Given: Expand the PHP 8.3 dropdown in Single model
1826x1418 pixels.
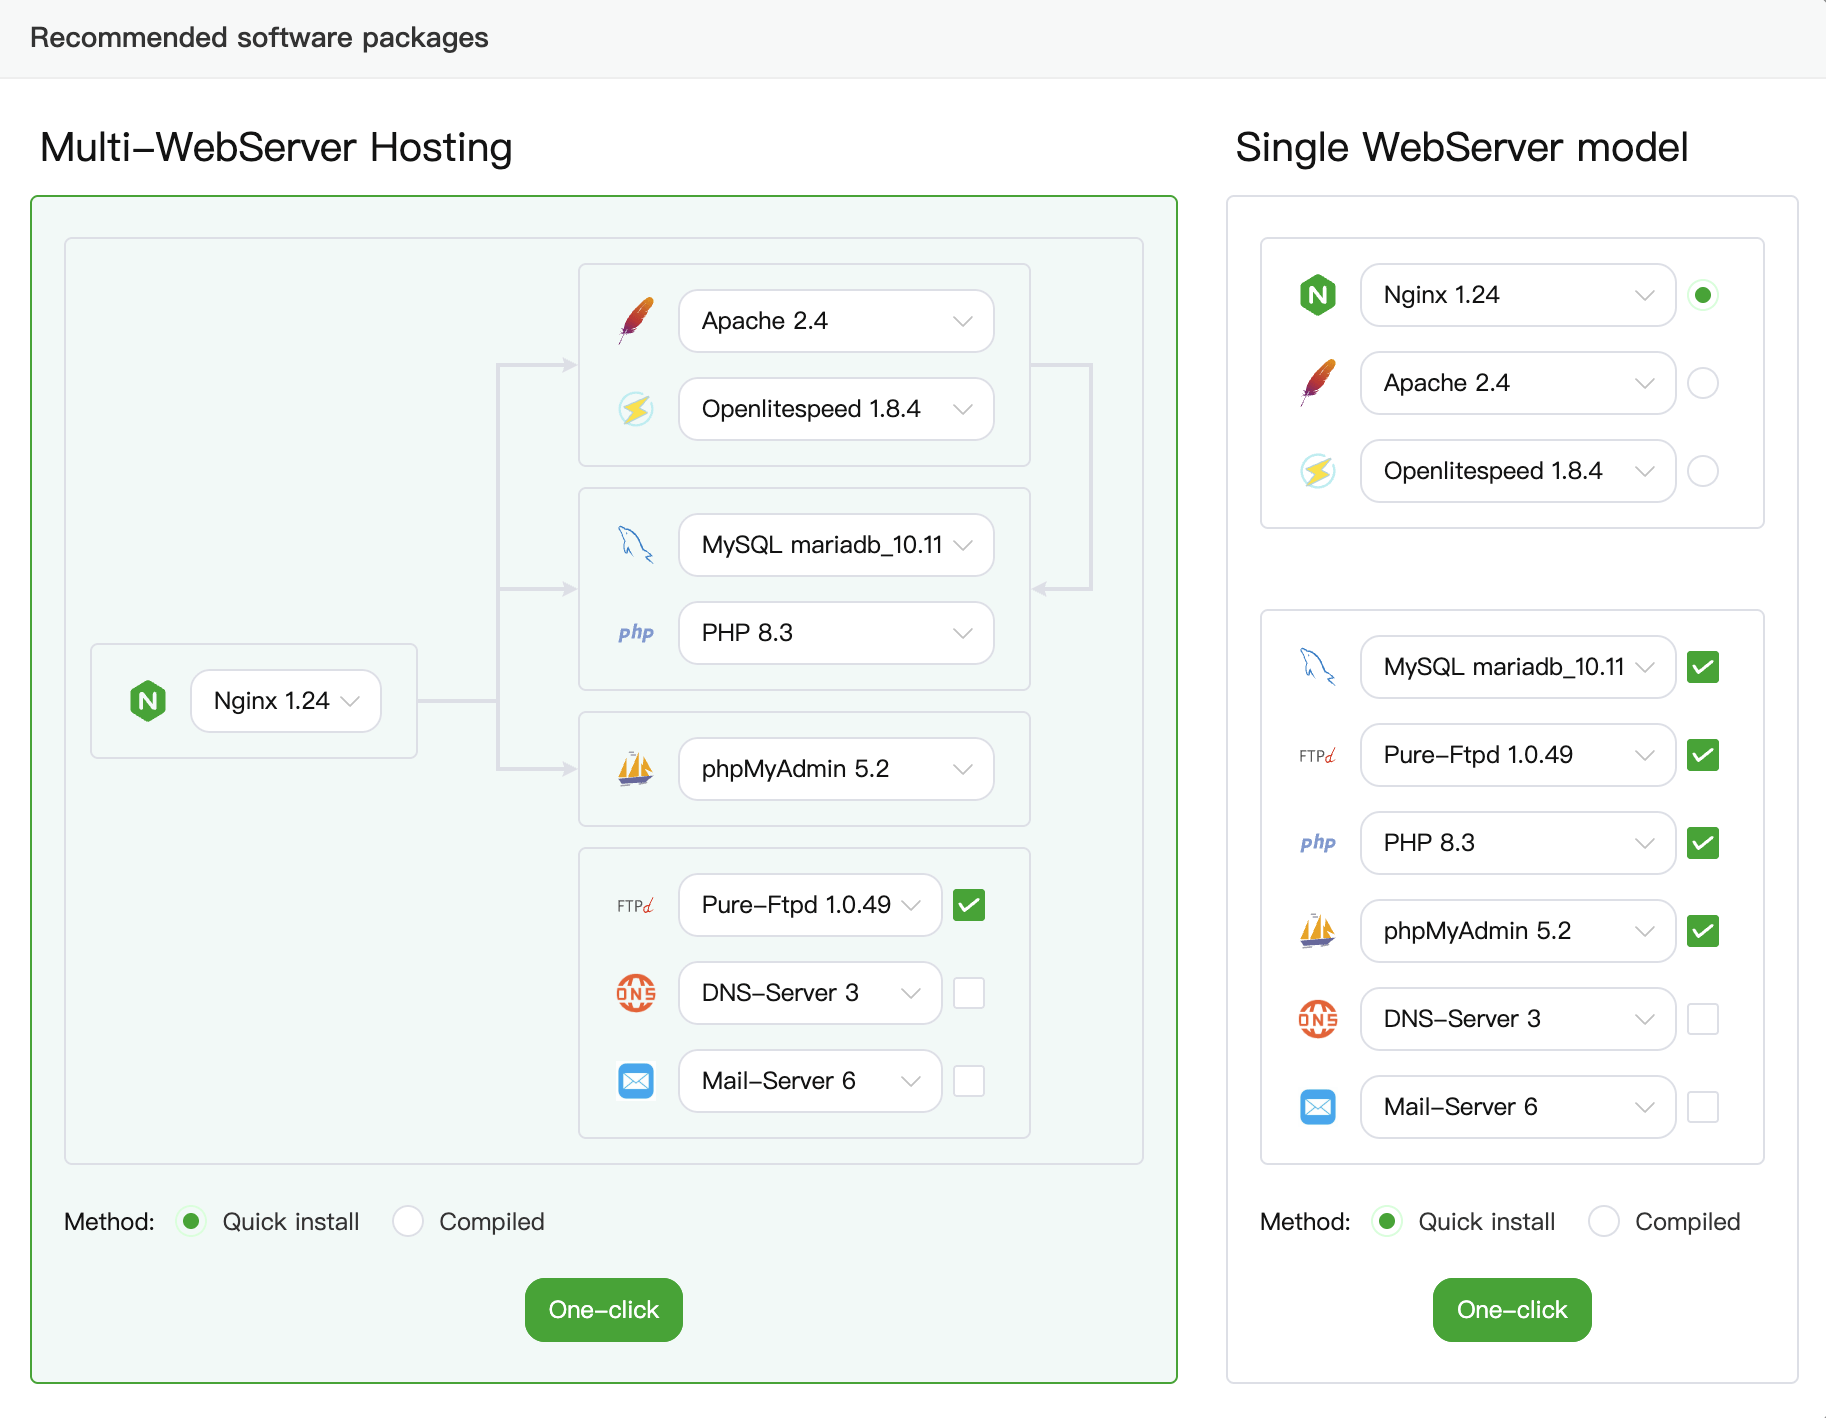Looking at the screenshot, I should pos(1646,843).
